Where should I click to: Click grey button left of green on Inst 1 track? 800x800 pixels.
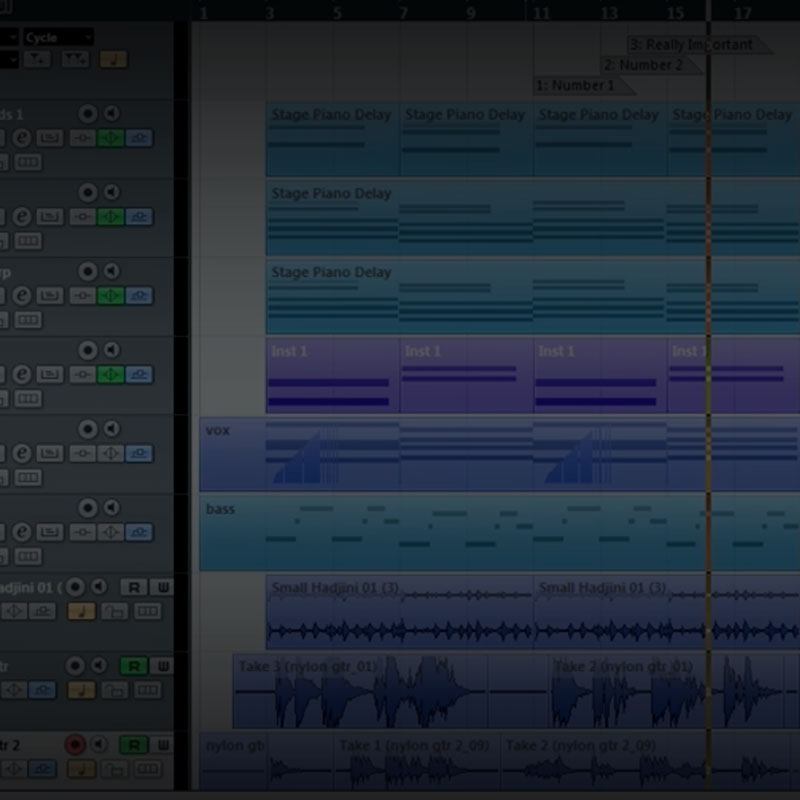(x=82, y=374)
